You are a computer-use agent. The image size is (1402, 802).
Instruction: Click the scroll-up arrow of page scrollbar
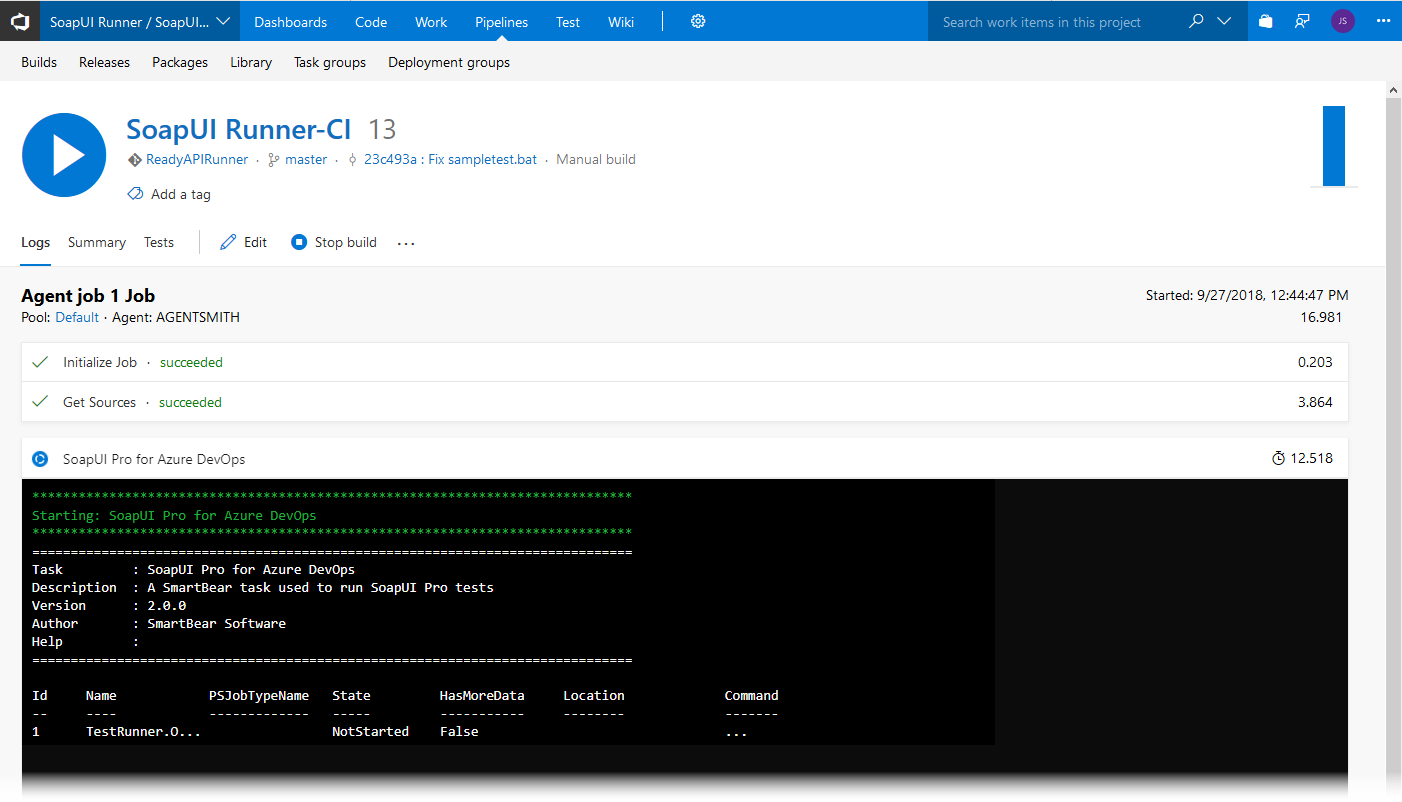(1394, 90)
